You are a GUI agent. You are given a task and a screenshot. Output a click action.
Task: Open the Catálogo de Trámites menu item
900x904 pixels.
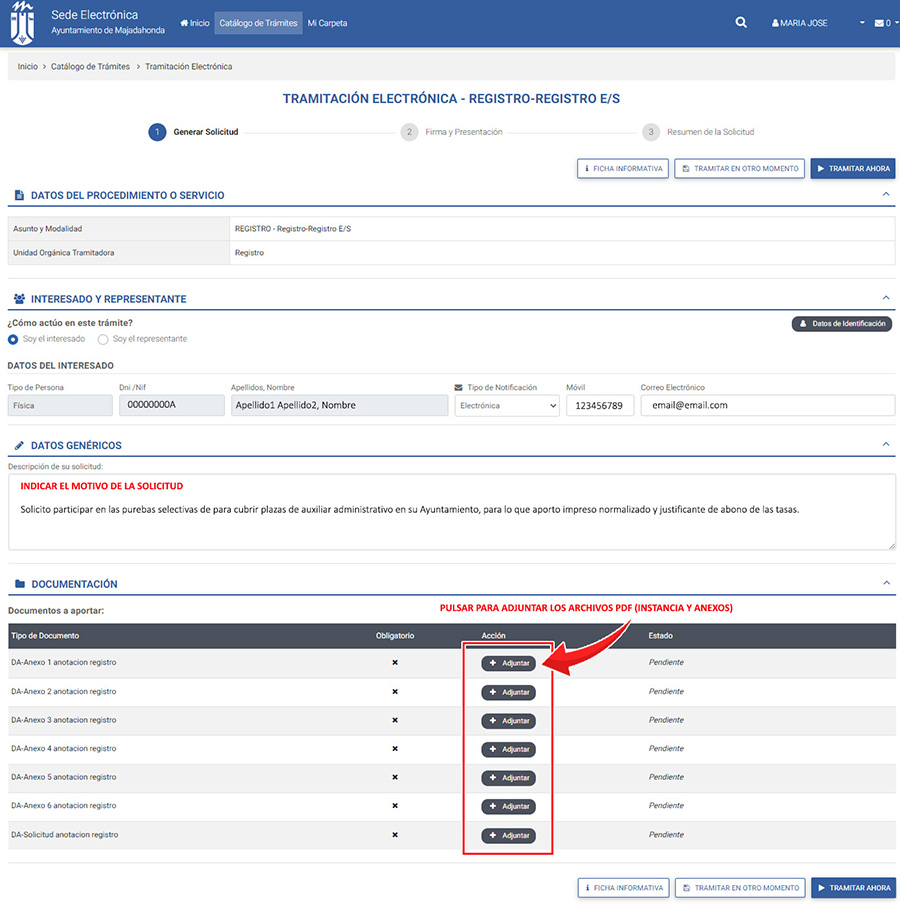pyautogui.click(x=257, y=22)
